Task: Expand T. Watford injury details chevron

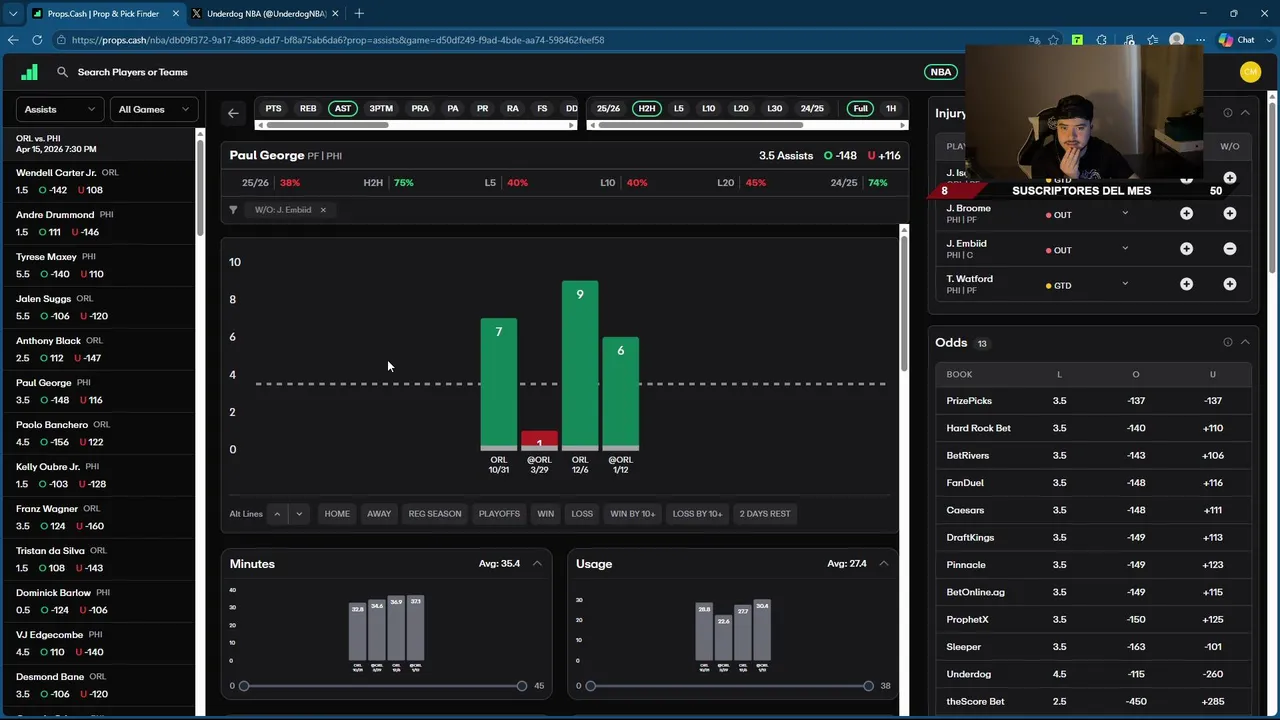Action: [1125, 283]
